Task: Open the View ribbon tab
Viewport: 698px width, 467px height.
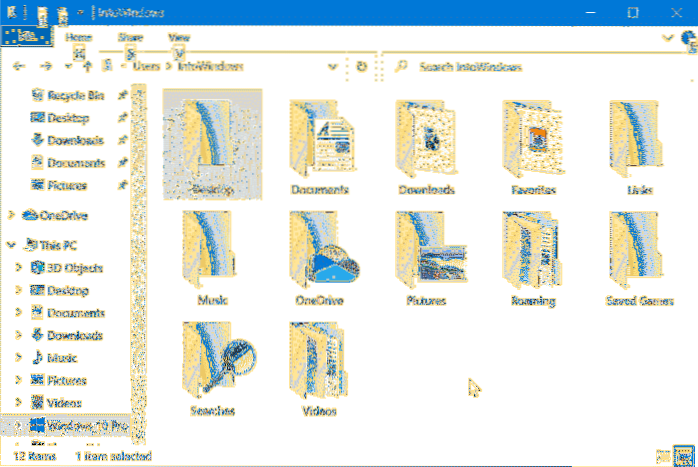Action: [x=179, y=37]
